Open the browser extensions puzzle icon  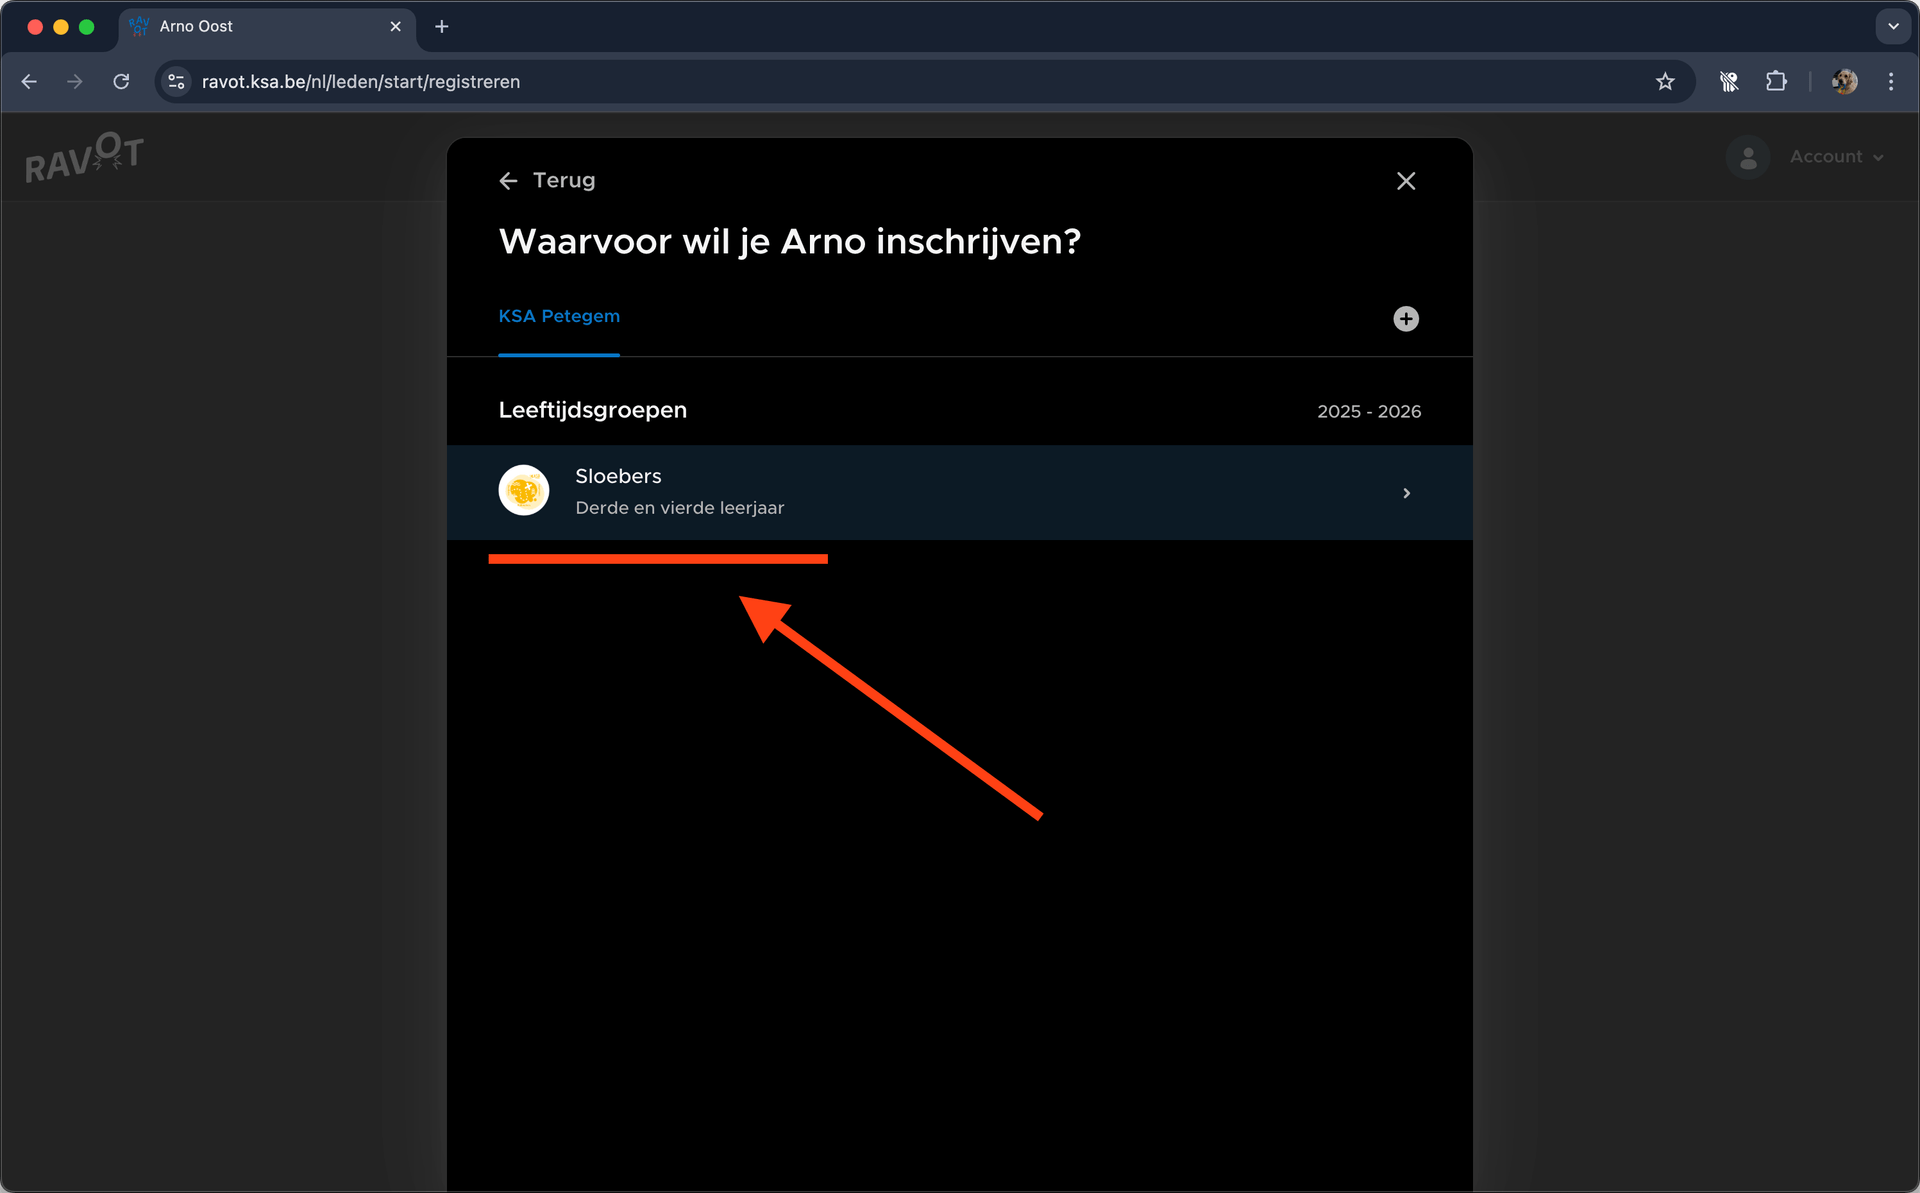[1776, 82]
